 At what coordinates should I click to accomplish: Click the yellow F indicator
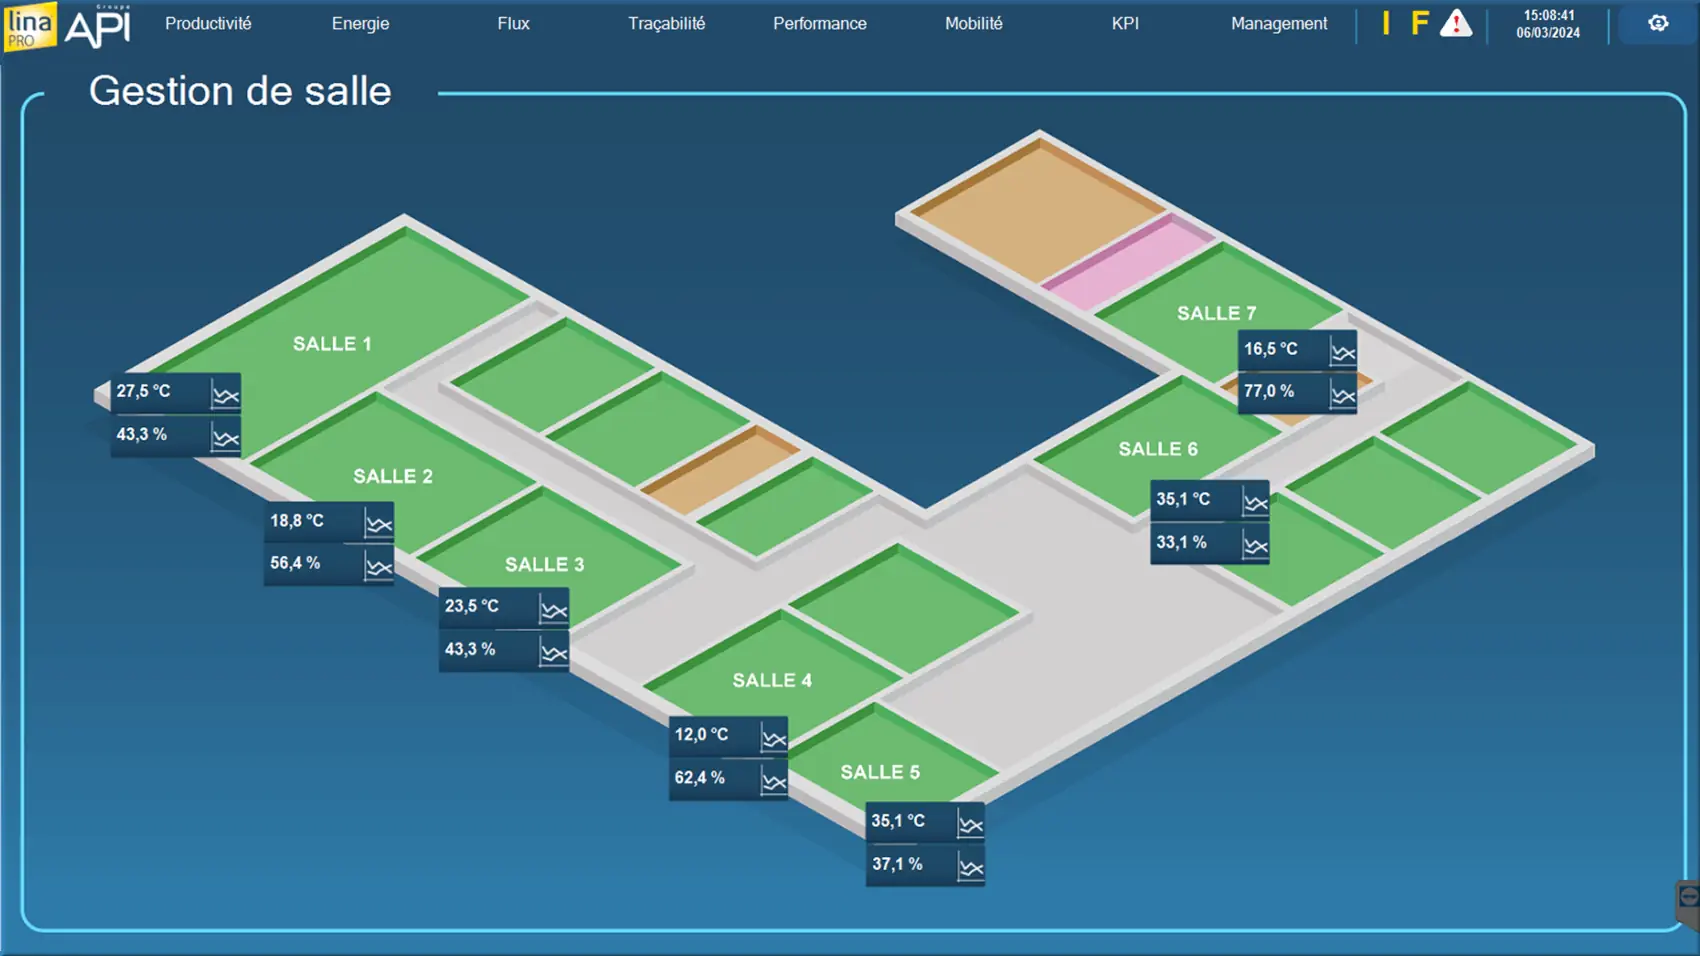pos(1419,23)
